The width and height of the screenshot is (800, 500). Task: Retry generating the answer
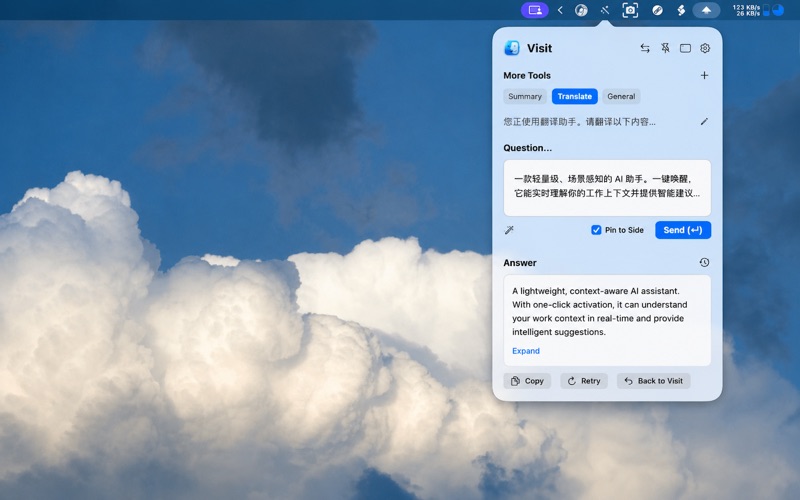[584, 381]
